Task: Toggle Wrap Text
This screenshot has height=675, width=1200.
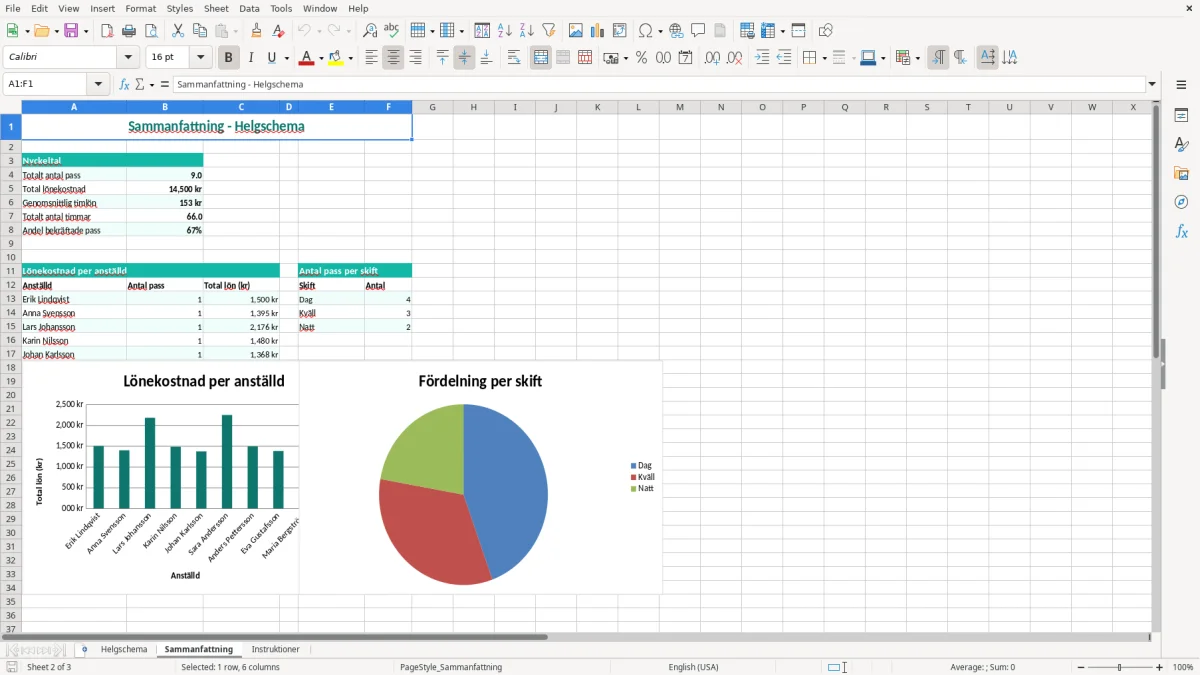Action: click(x=514, y=58)
